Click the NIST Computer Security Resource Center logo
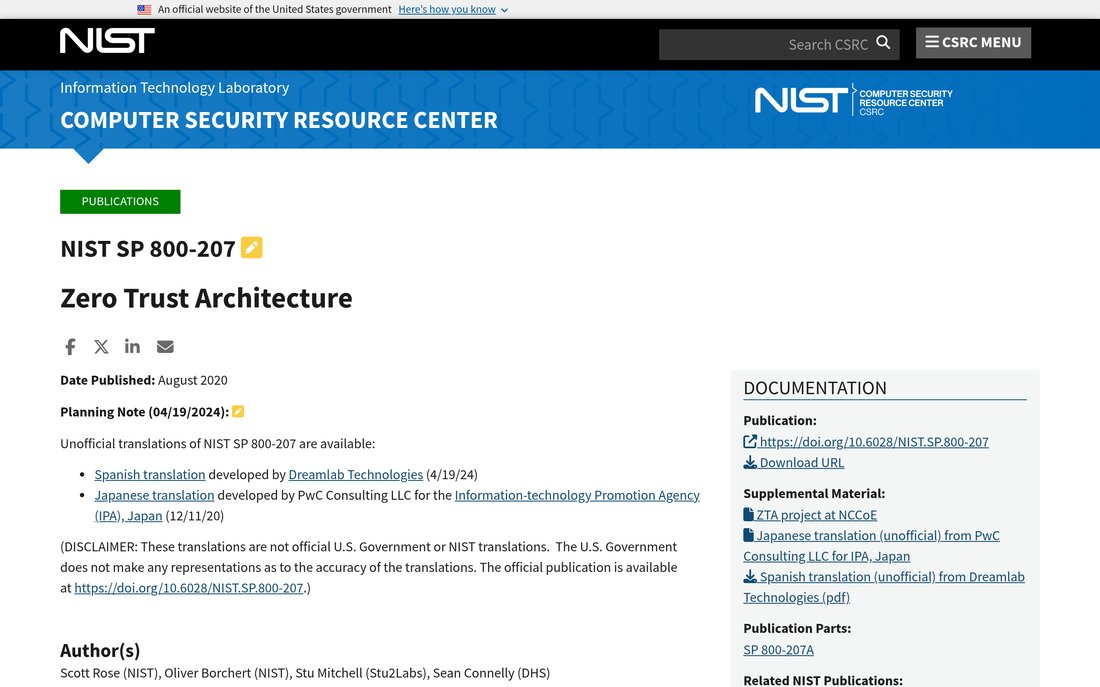Image resolution: width=1100 pixels, height=687 pixels. click(x=854, y=100)
